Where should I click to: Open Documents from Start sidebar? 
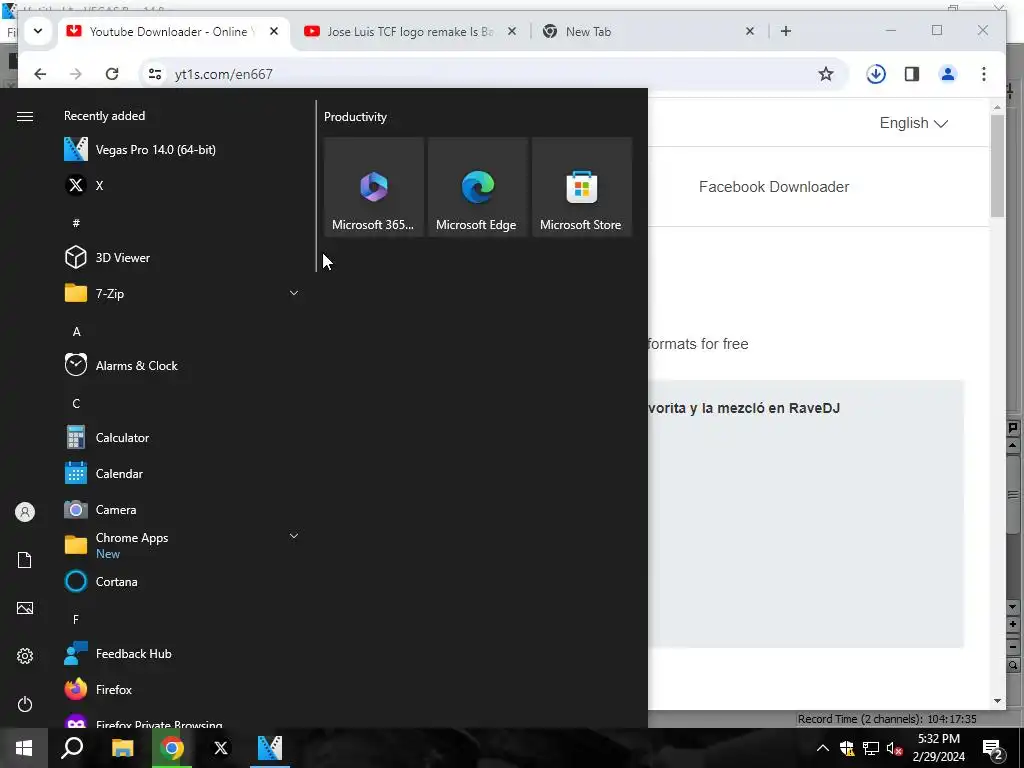pos(25,560)
